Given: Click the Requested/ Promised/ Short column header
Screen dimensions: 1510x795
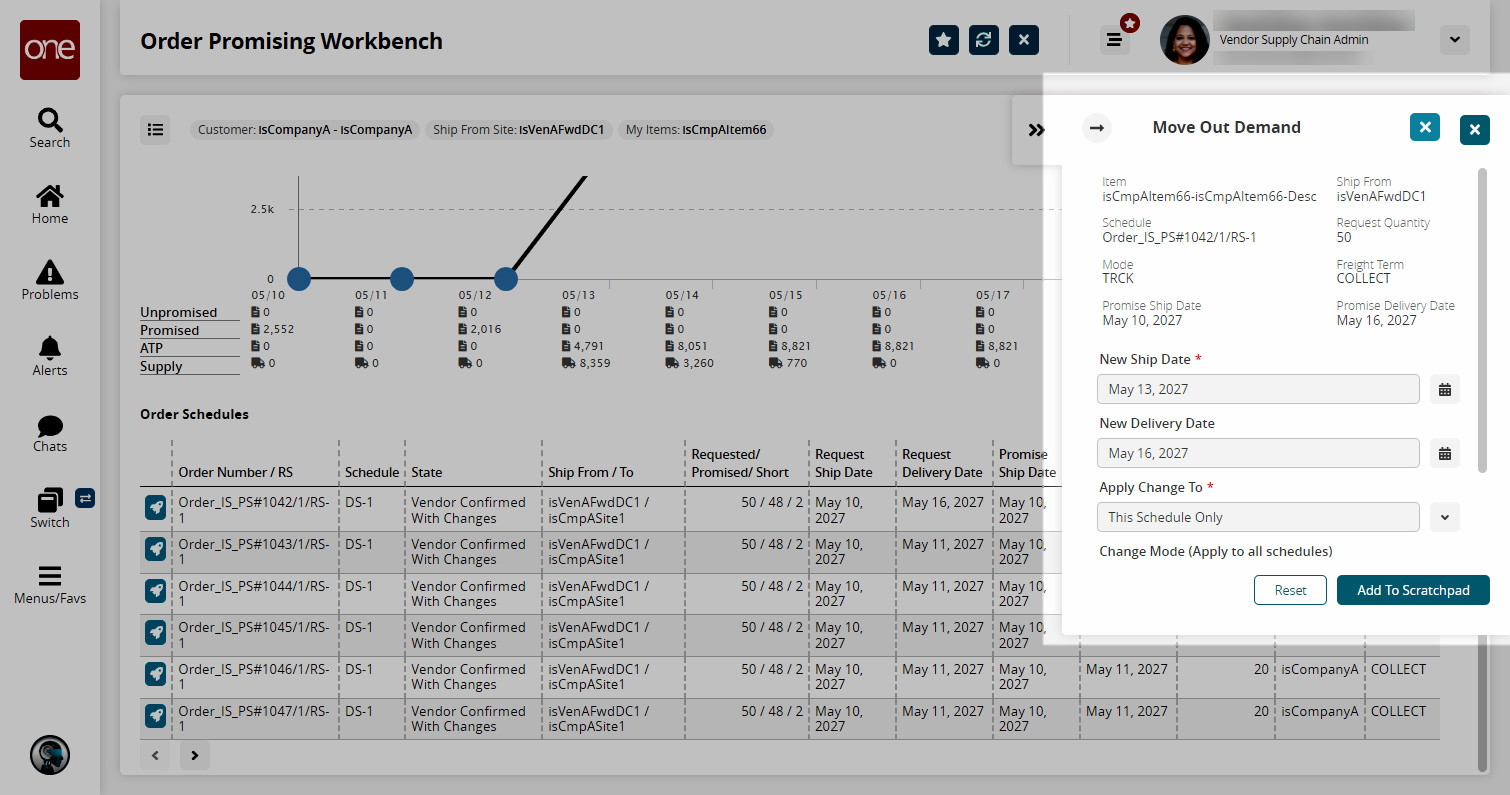Looking at the screenshot, I should coord(740,463).
